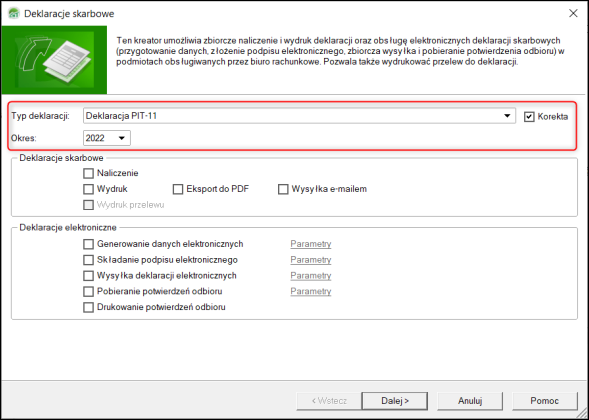Click the Deklaracje skarbowe title bar app icon

[14, 14]
